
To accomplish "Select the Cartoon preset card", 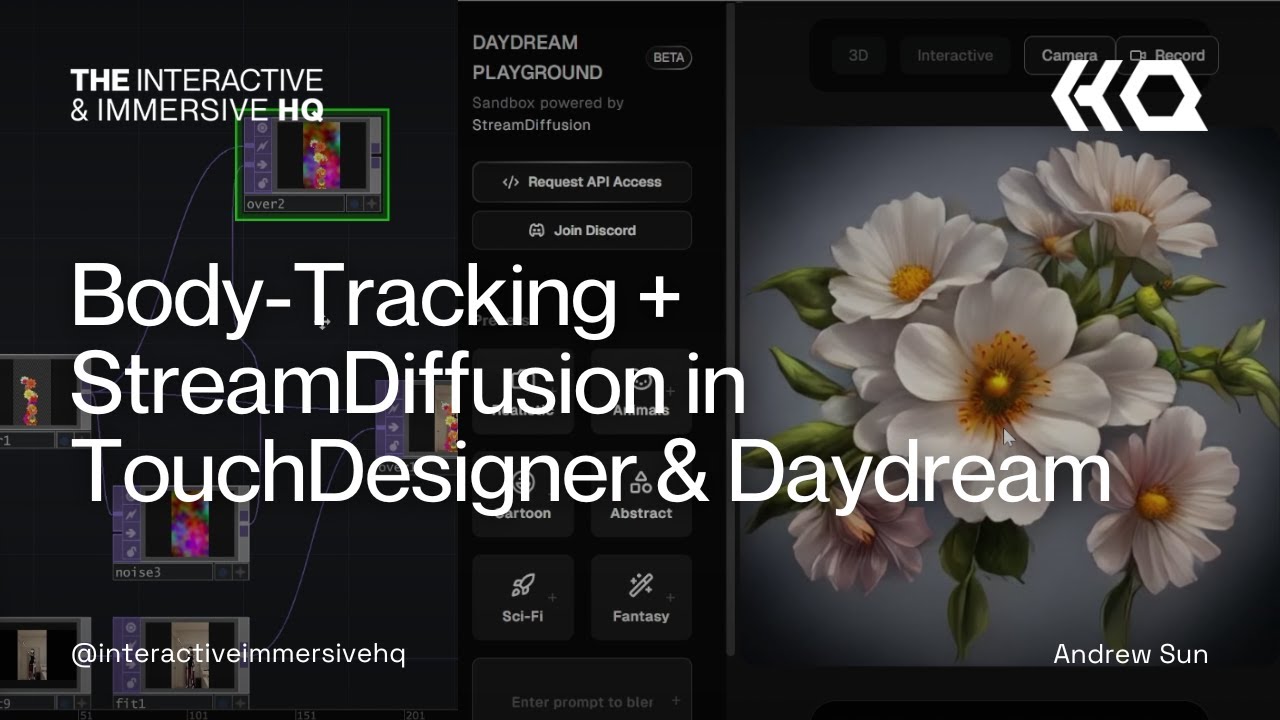I will tap(523, 495).
